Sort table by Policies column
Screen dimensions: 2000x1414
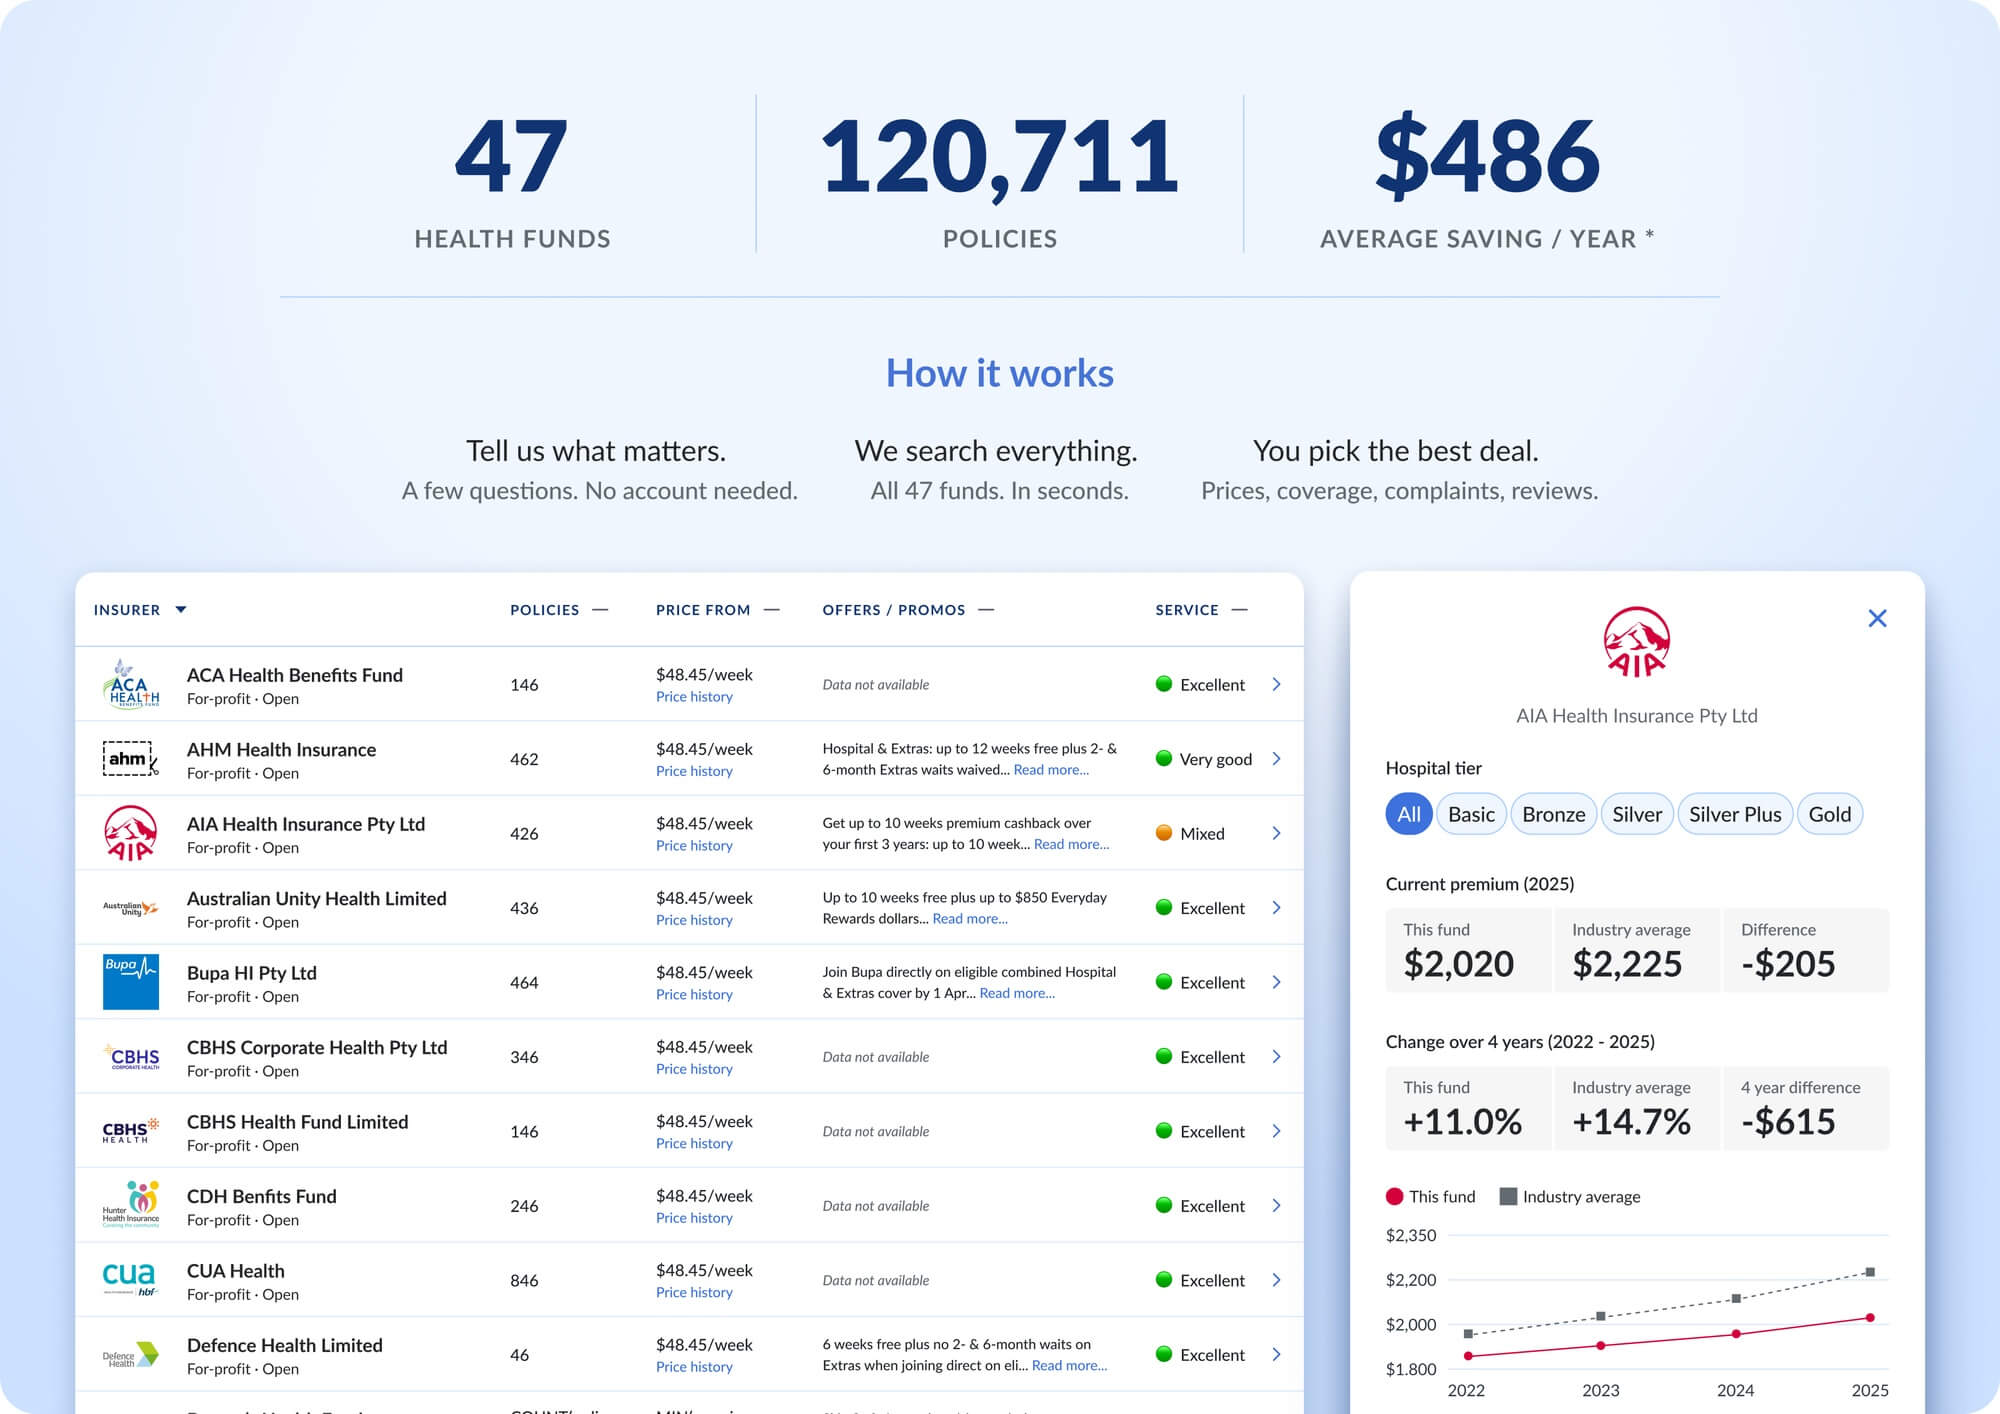(x=559, y=610)
